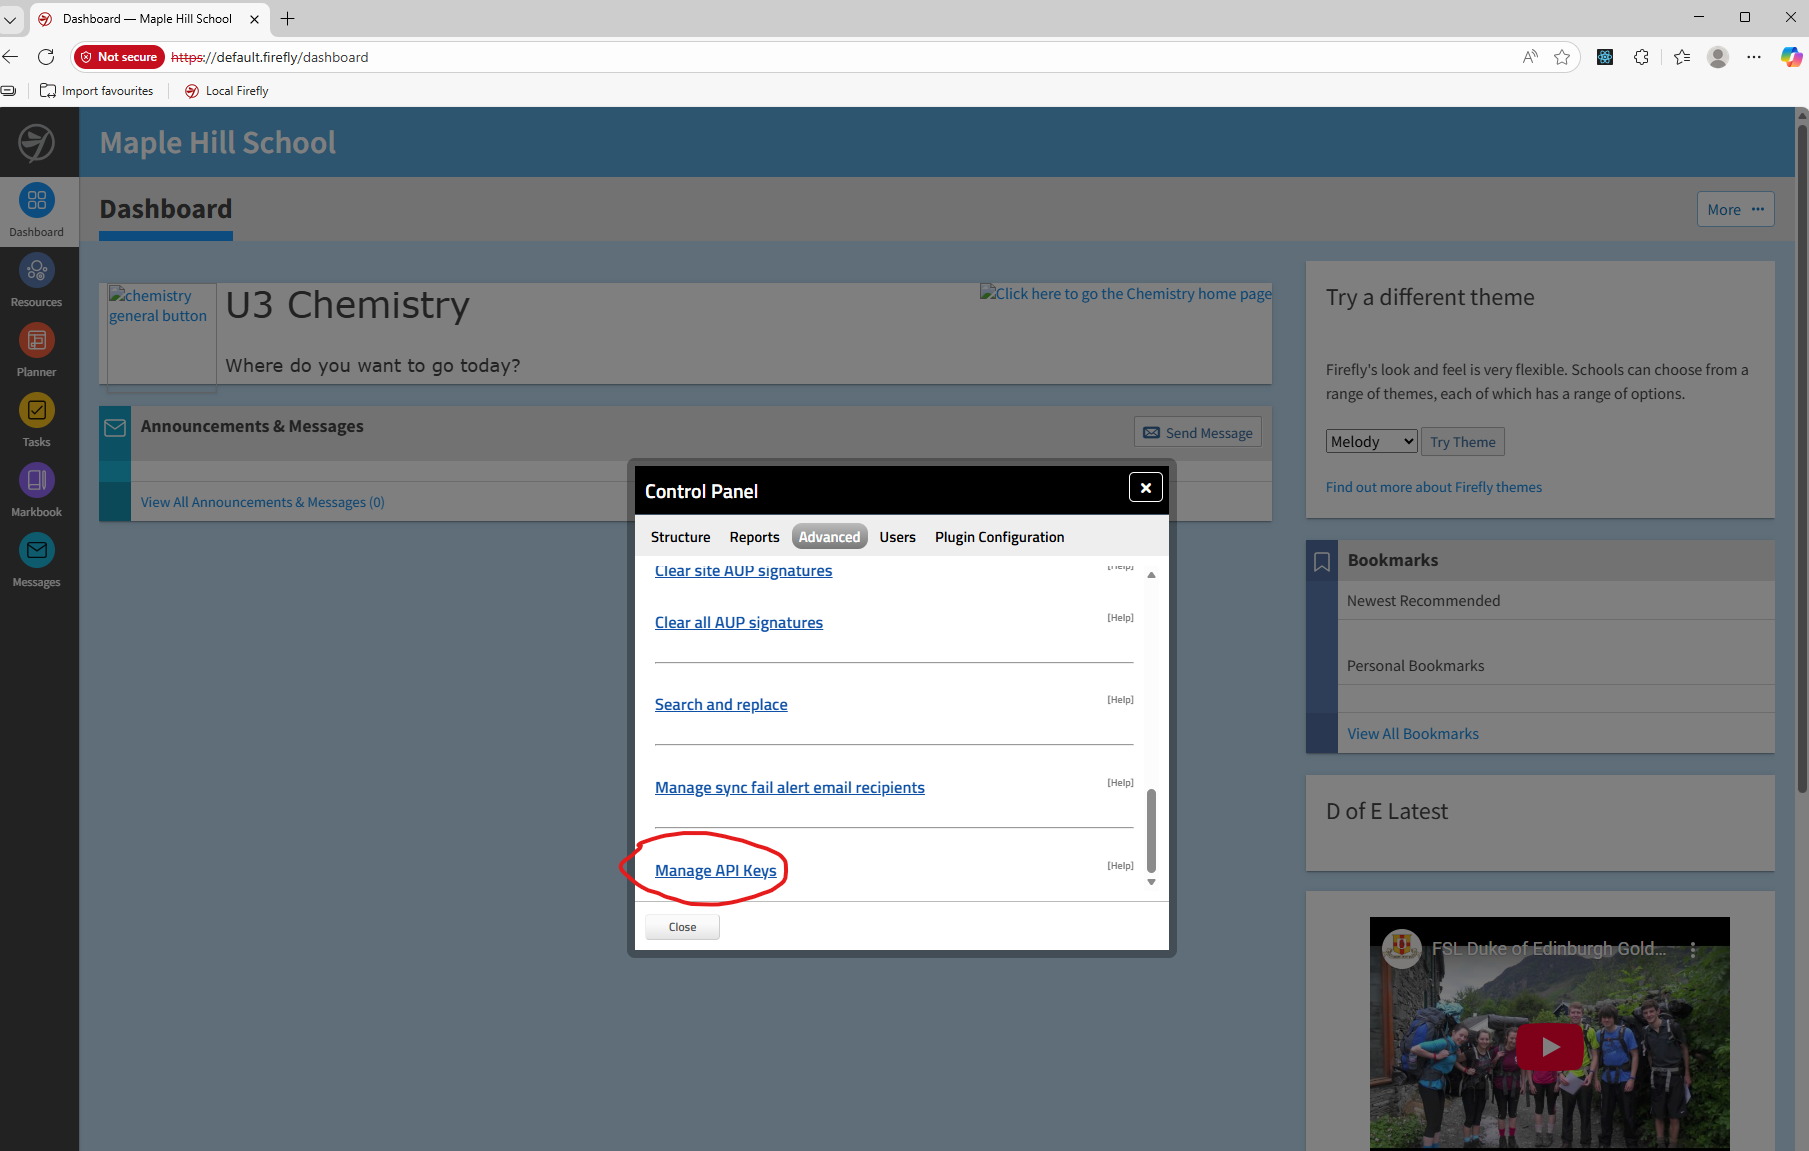Click the Bookmarks panel icon
The height and width of the screenshot is (1151, 1809).
pyautogui.click(x=1322, y=562)
